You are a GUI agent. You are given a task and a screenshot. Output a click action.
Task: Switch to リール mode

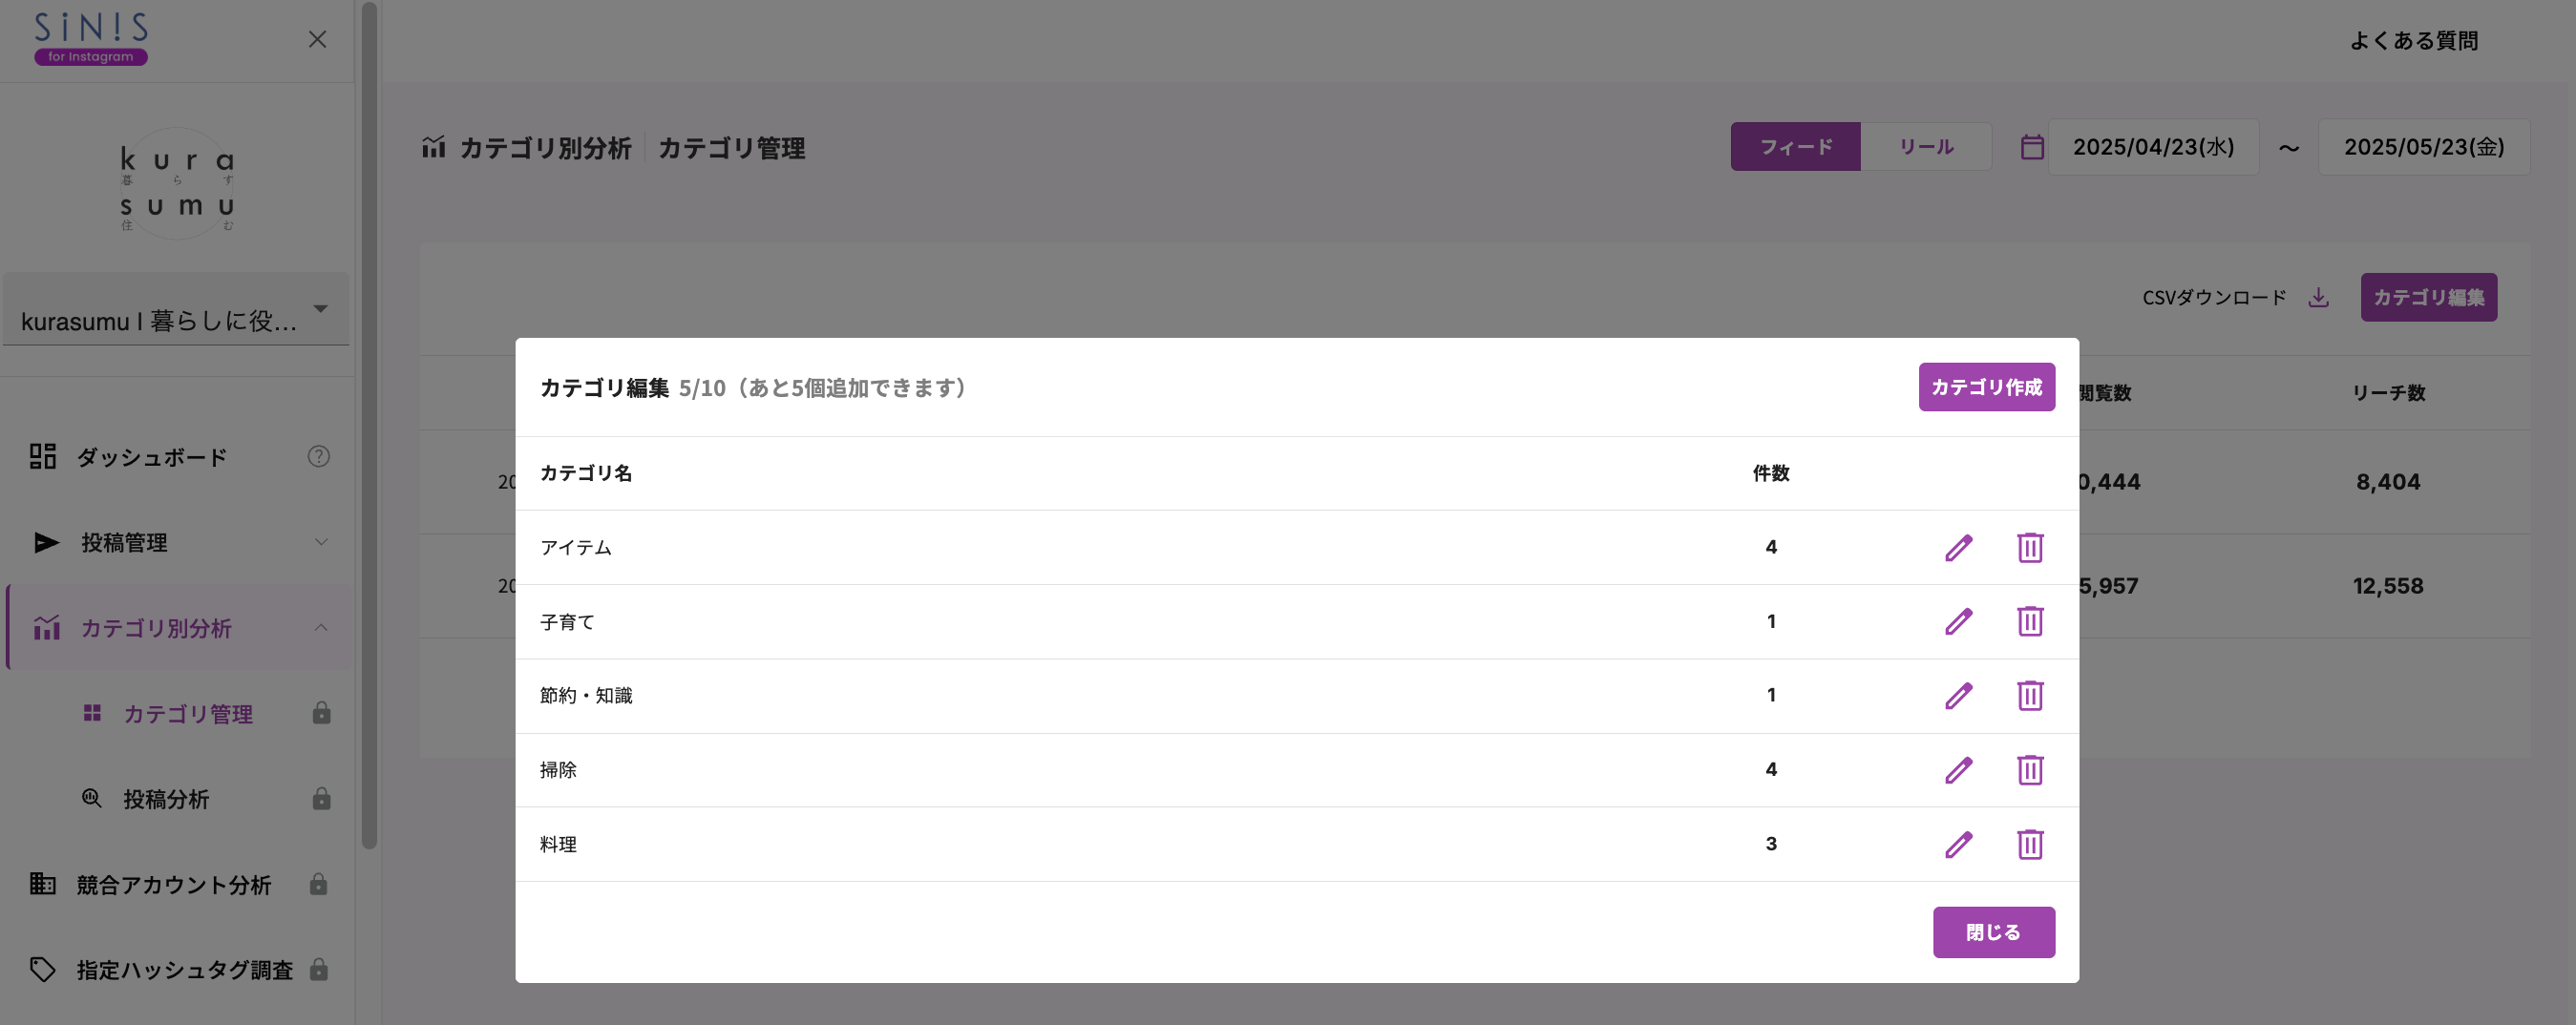pos(1926,146)
